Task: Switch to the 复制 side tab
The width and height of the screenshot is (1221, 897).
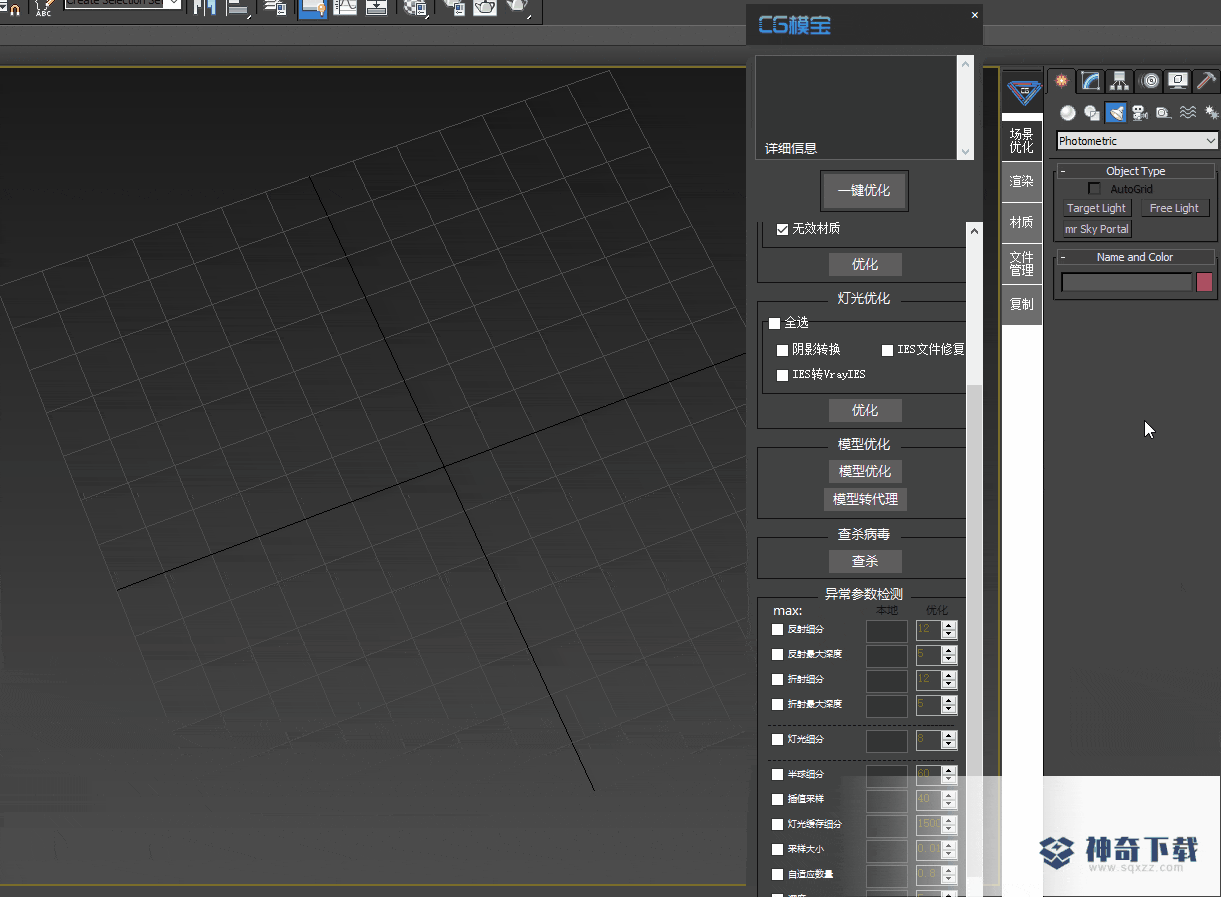Action: pyautogui.click(x=1021, y=304)
